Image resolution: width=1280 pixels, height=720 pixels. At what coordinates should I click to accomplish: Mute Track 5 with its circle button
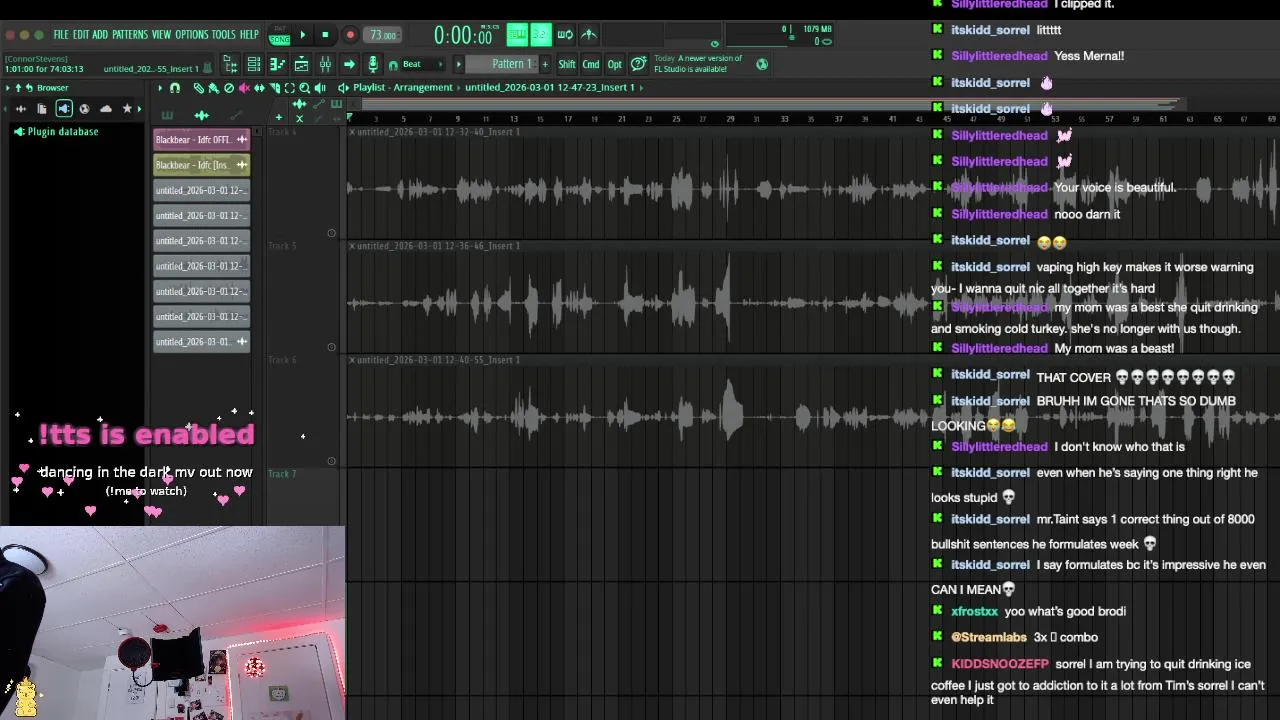pyautogui.click(x=331, y=347)
